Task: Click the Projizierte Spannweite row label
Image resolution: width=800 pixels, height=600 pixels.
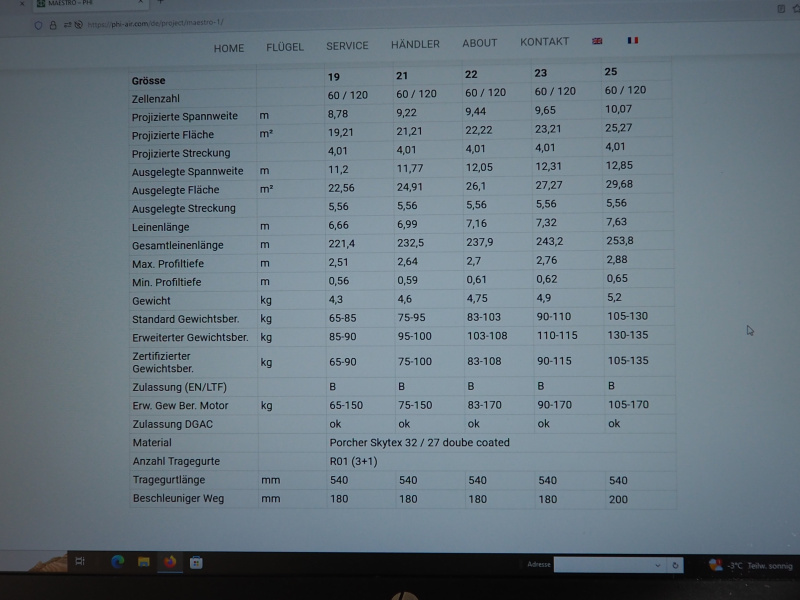Action: (x=185, y=116)
